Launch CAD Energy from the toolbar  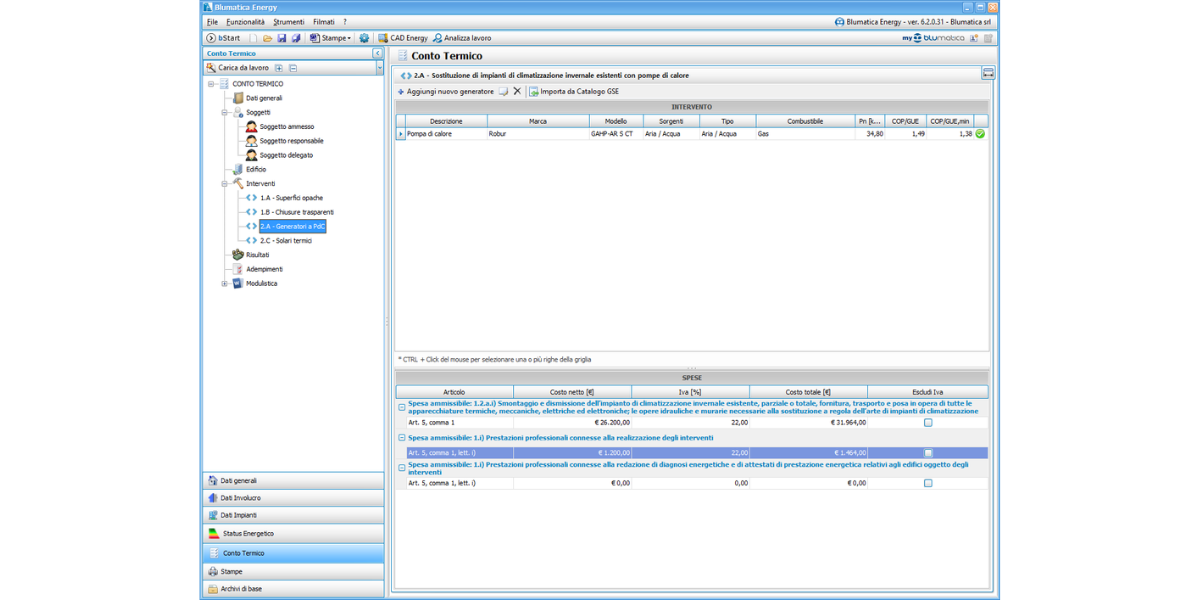(x=402, y=38)
